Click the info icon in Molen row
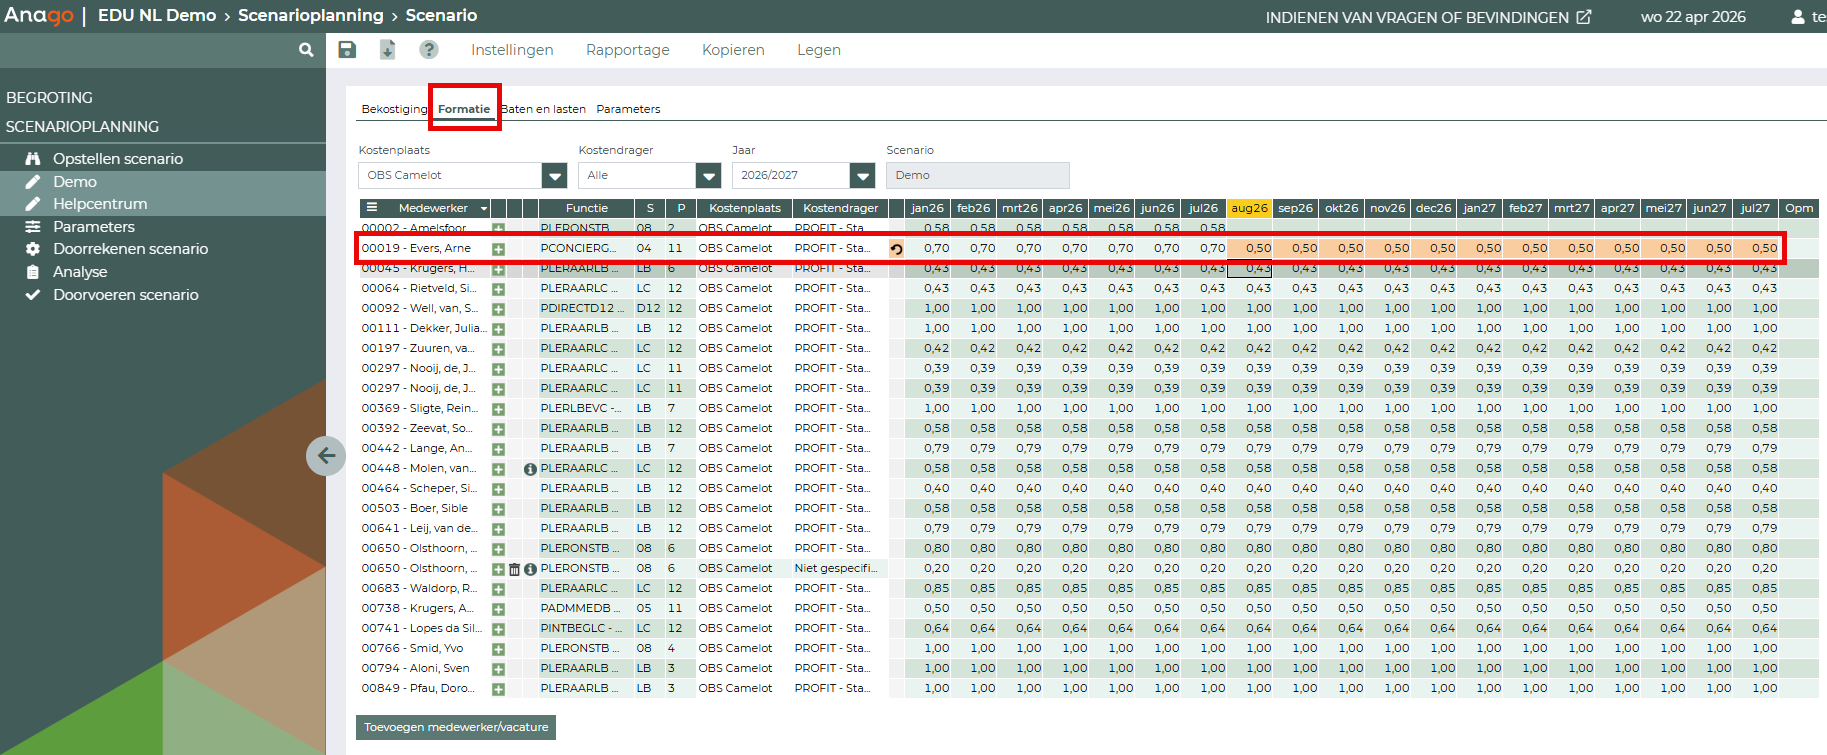 (530, 469)
